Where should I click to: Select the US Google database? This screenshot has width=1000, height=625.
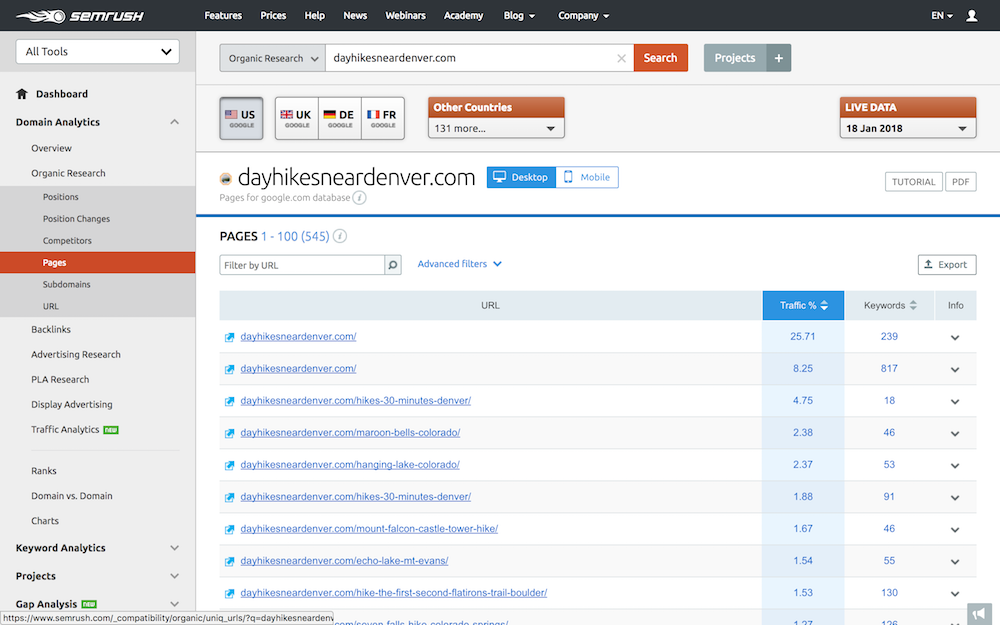(241, 118)
